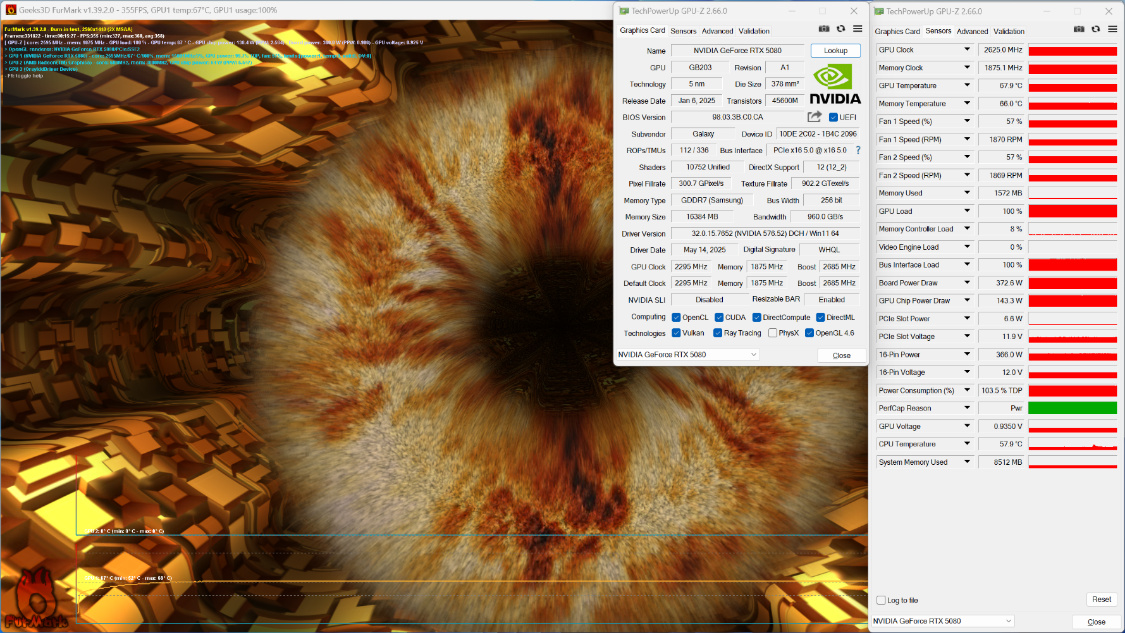This screenshot has height=633, width=1125.
Task: Click the refresh icon in GPU-Z Sensors window
Action: [x=1096, y=29]
